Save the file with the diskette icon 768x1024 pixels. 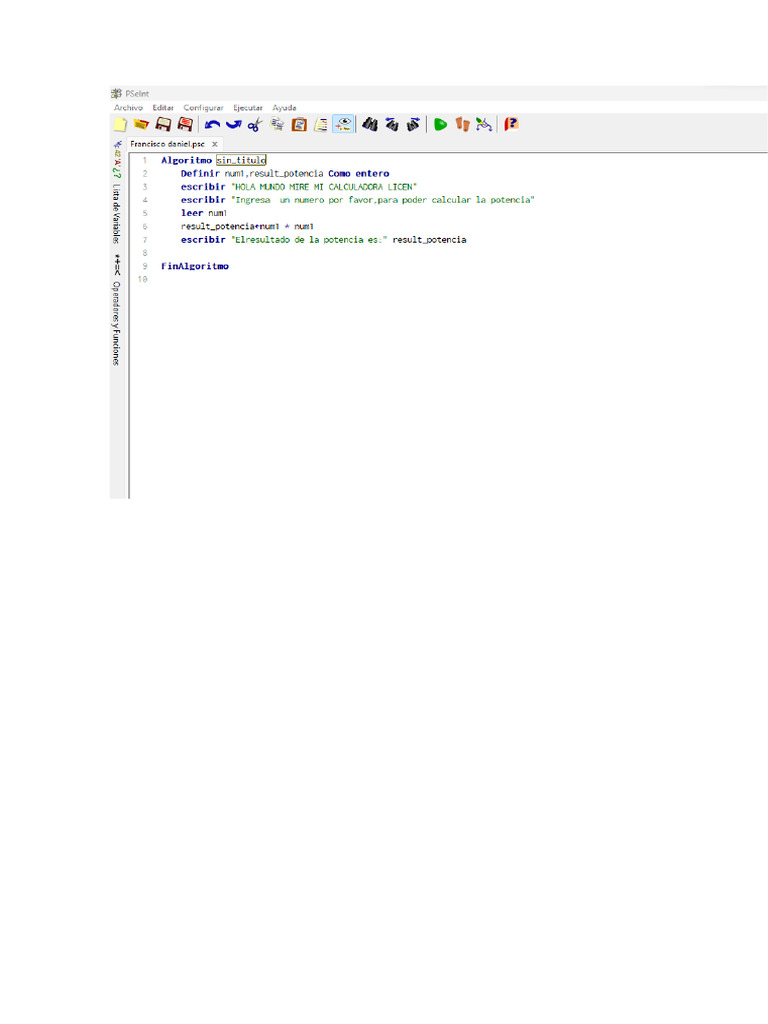[x=163, y=124]
